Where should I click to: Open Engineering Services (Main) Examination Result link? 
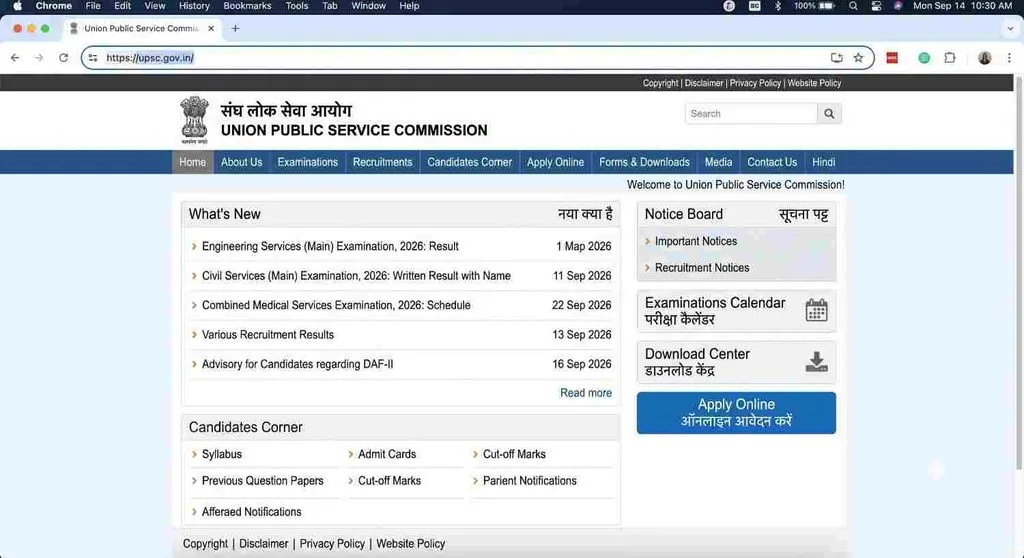coord(330,246)
